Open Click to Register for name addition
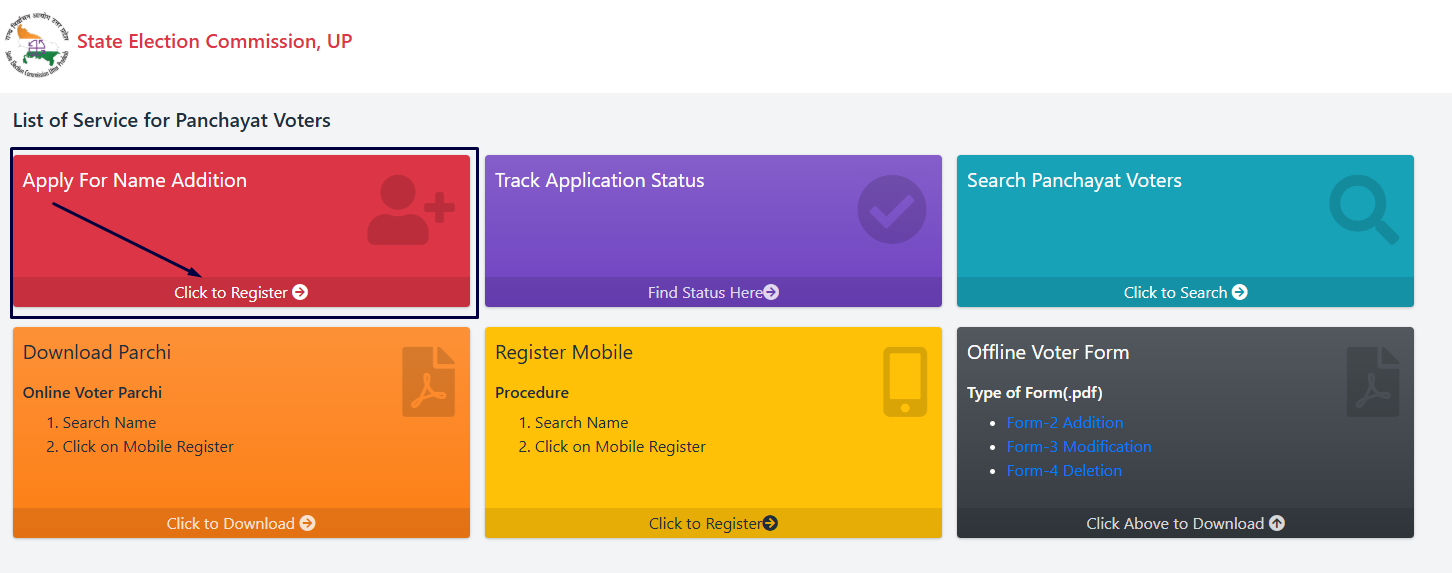1452x573 pixels. (x=240, y=292)
